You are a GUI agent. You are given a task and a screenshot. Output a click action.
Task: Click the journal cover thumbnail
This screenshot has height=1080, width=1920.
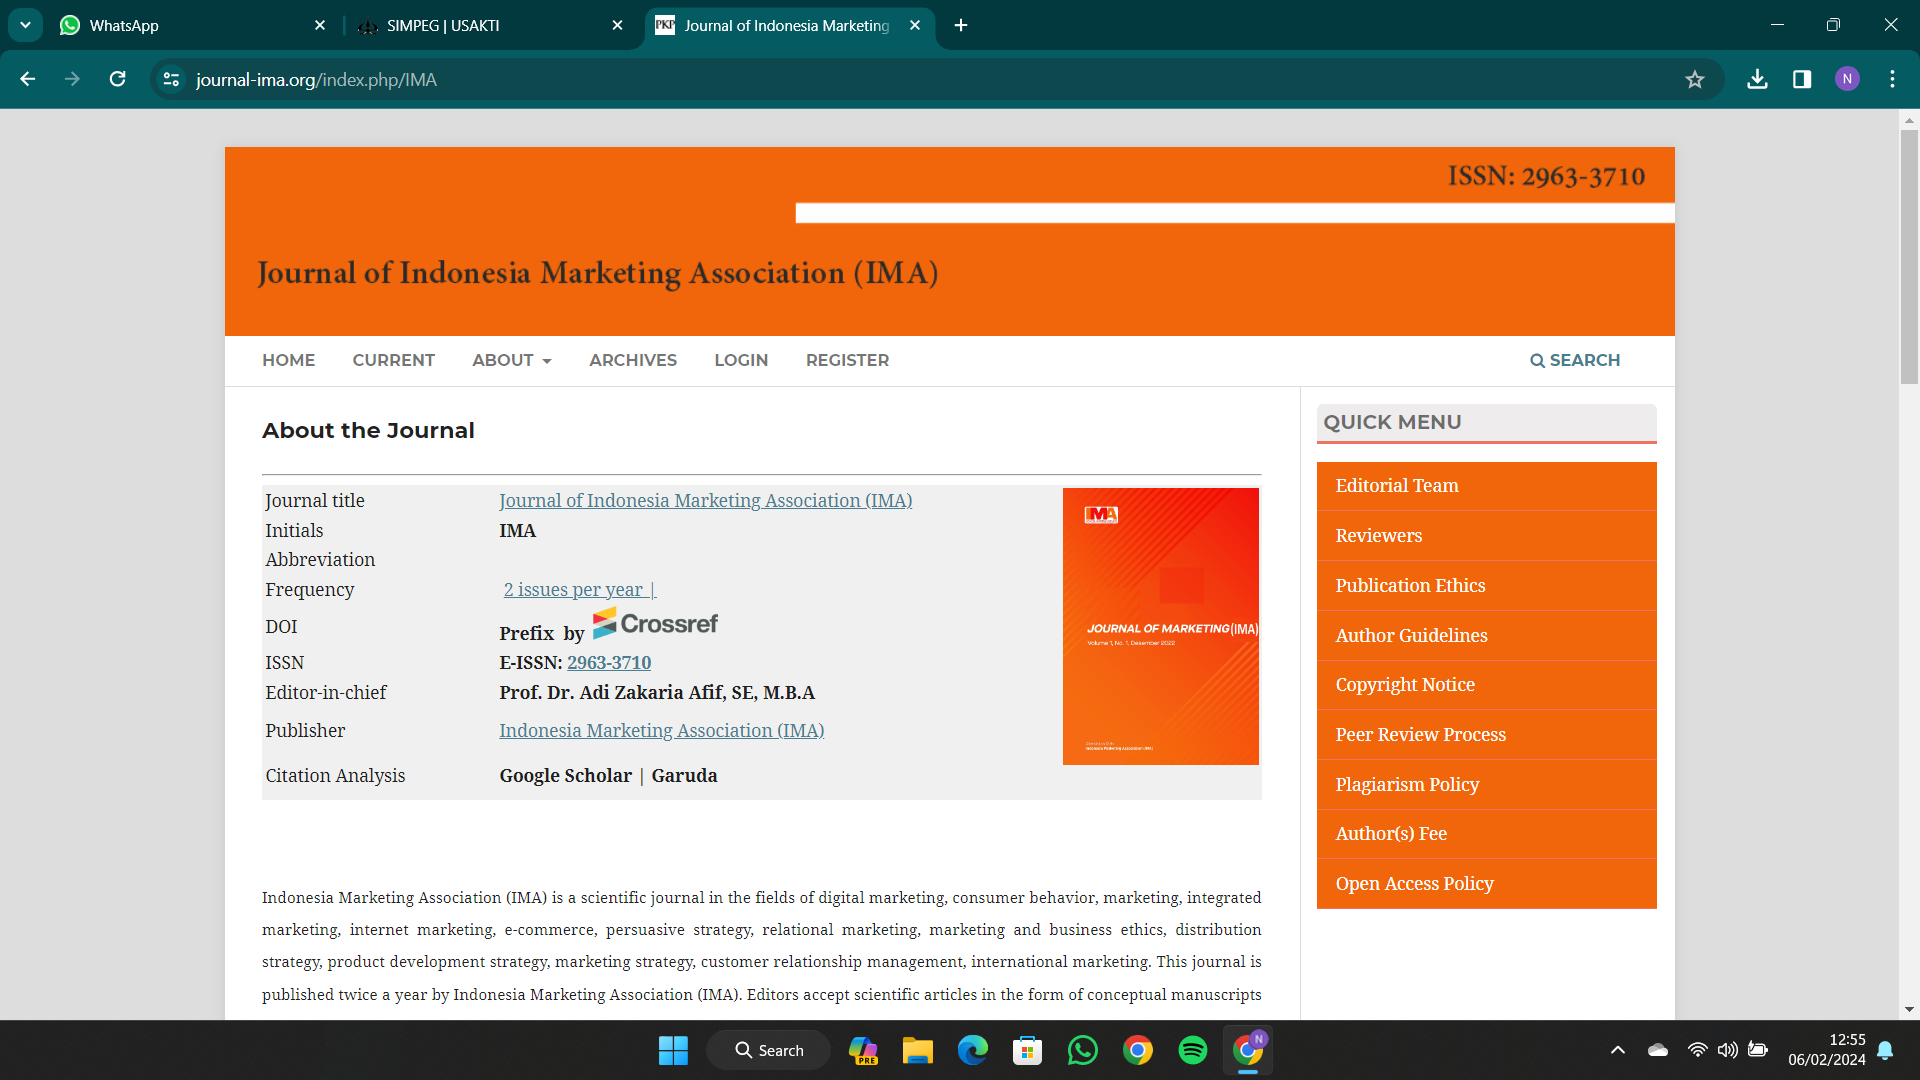coord(1160,626)
